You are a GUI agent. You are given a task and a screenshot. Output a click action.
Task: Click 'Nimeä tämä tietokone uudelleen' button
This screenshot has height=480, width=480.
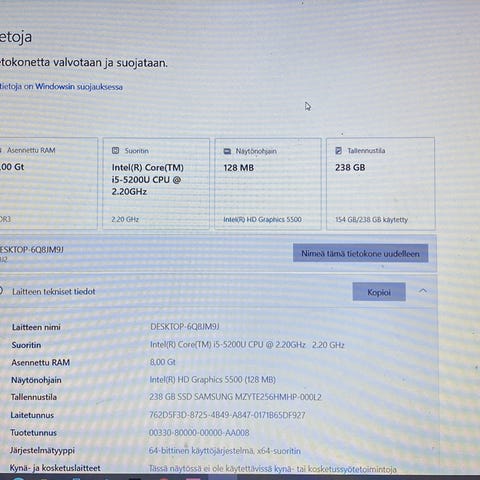tap(360, 253)
